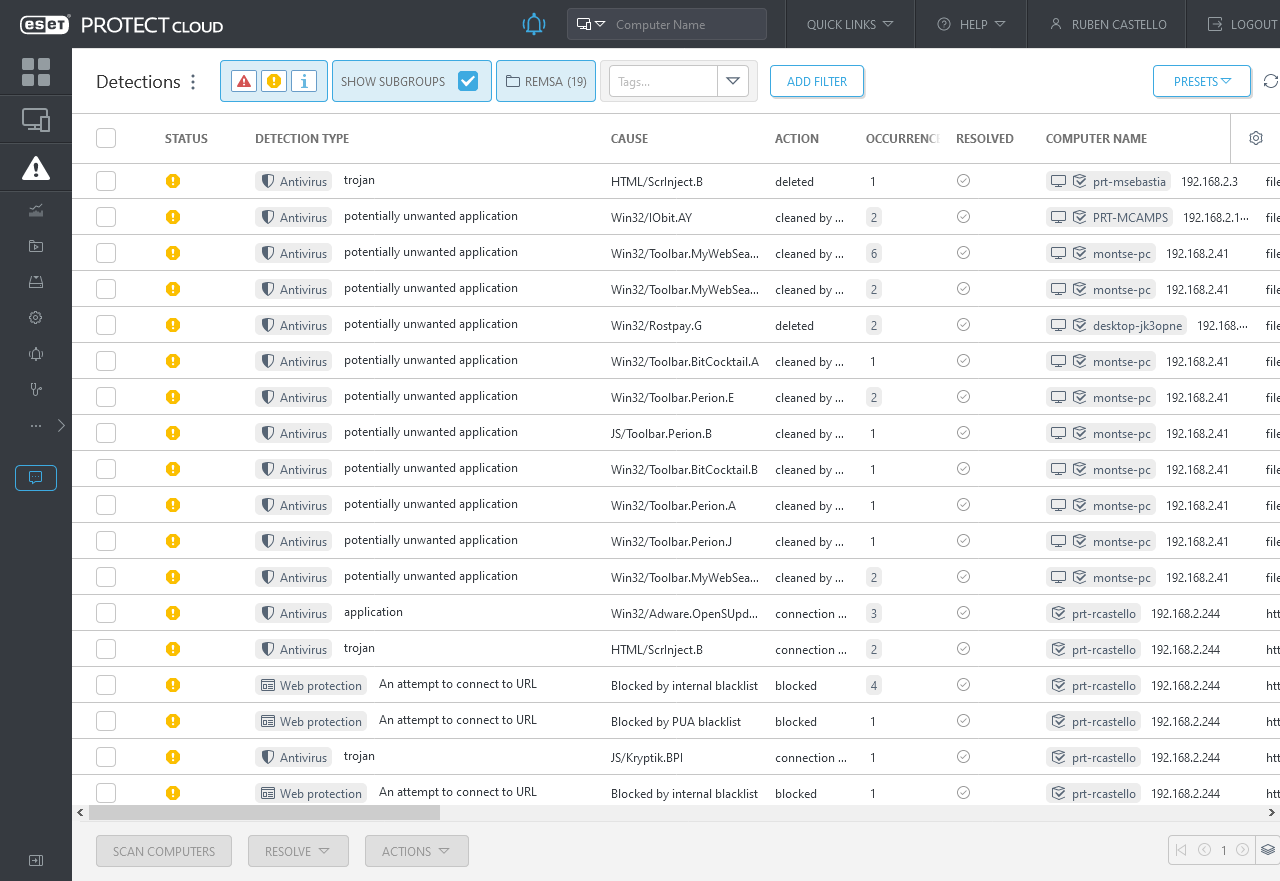Click the ADD FILTER button
The height and width of the screenshot is (881, 1280).
817,82
